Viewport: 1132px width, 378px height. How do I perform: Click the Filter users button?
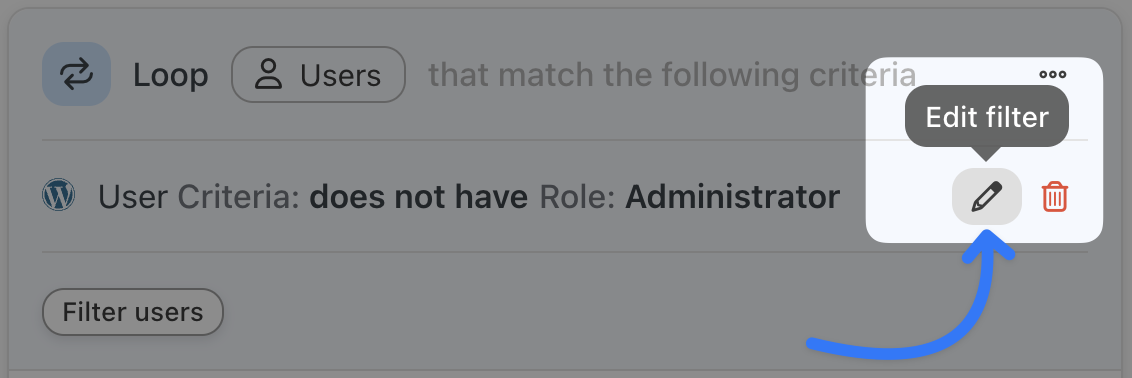pos(133,312)
